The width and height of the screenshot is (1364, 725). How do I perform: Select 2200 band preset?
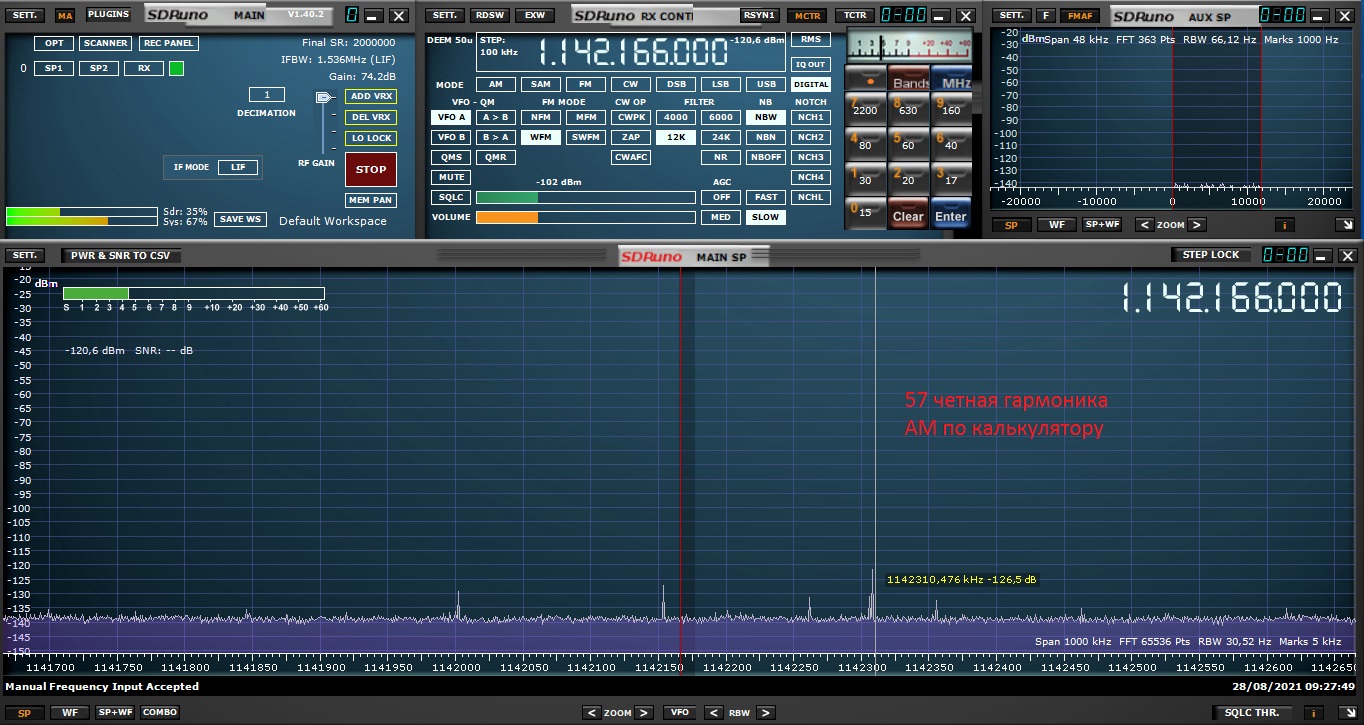click(x=866, y=110)
